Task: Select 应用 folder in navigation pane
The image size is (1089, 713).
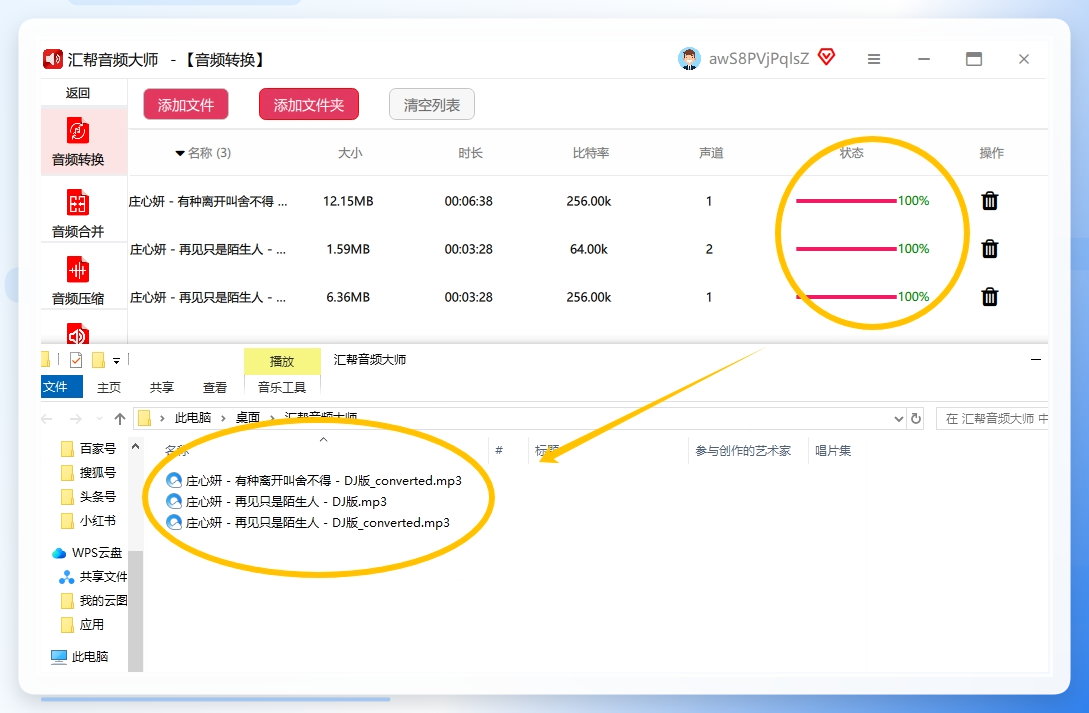Action: click(x=83, y=625)
